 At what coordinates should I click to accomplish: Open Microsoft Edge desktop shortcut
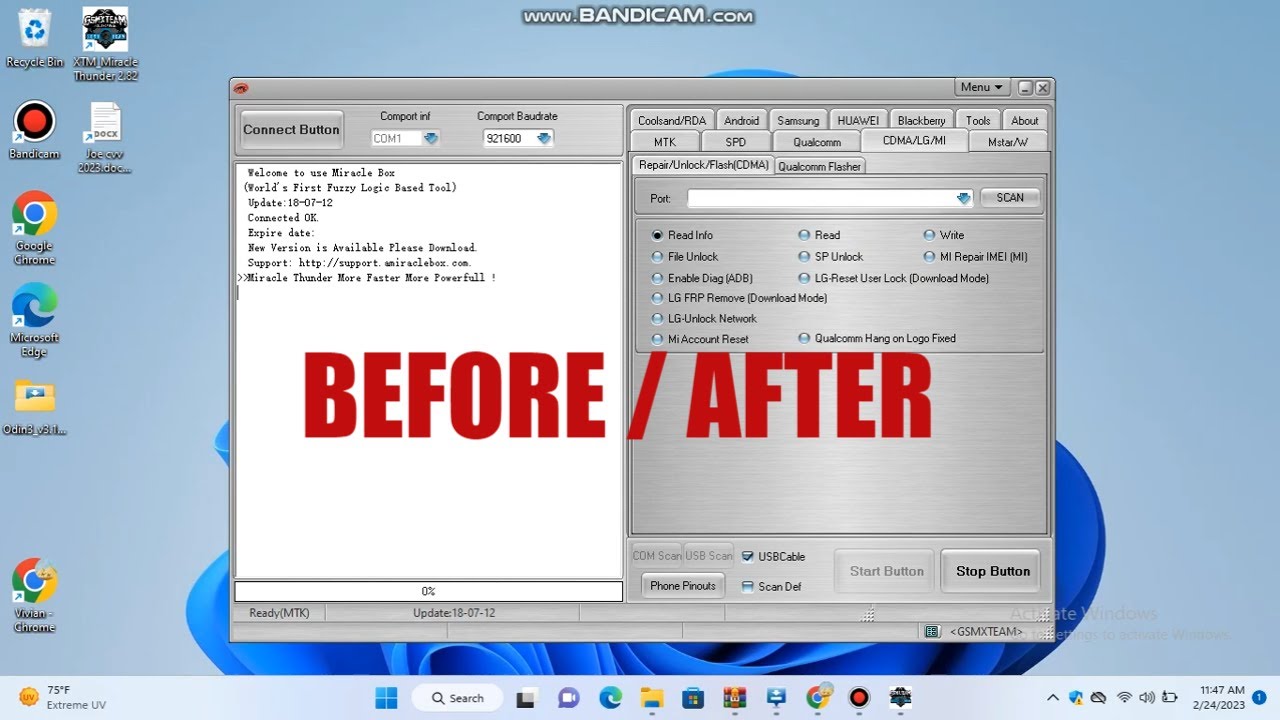point(34,320)
